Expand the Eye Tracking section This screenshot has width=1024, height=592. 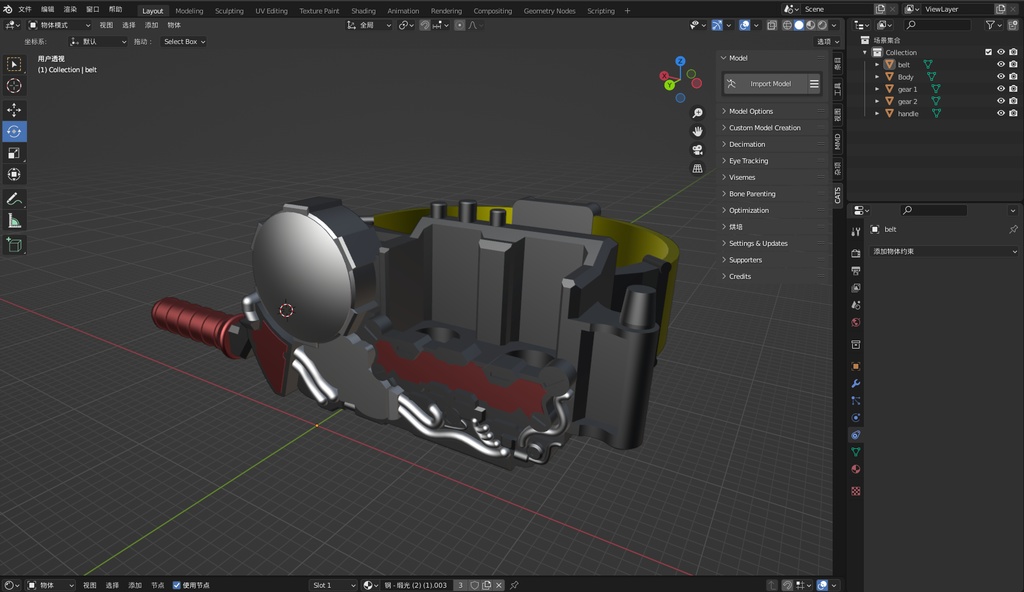[x=748, y=160]
